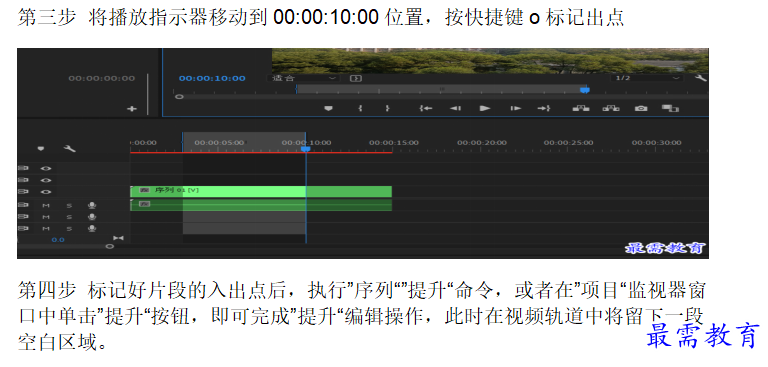Image resolution: width=768 pixels, height=367 pixels.
Task: Step back one frame
Action: point(456,108)
